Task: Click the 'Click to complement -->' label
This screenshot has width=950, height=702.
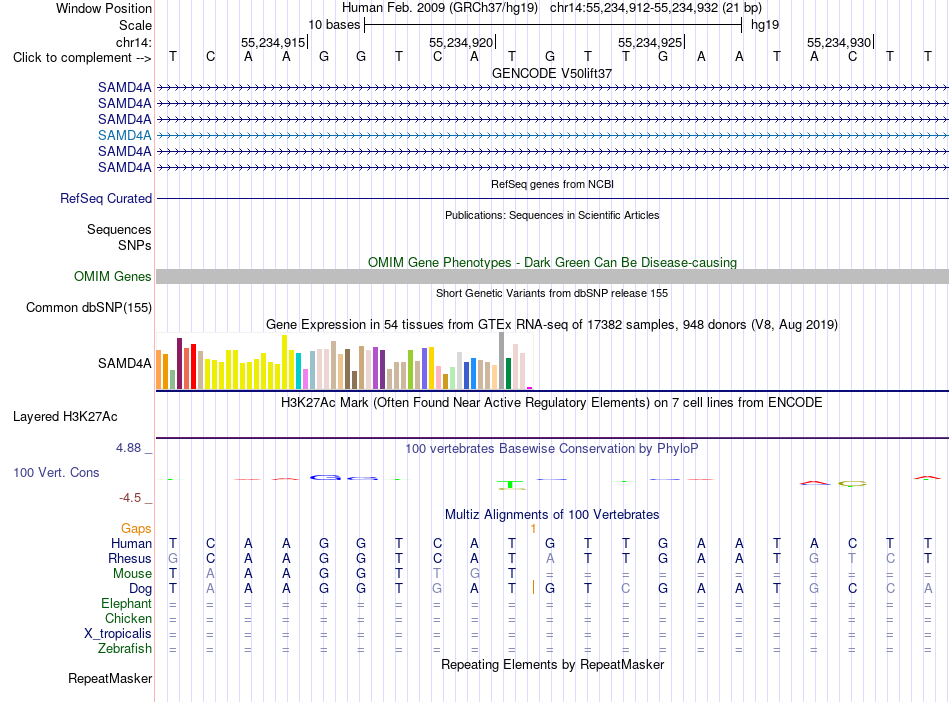Action: 82,58
